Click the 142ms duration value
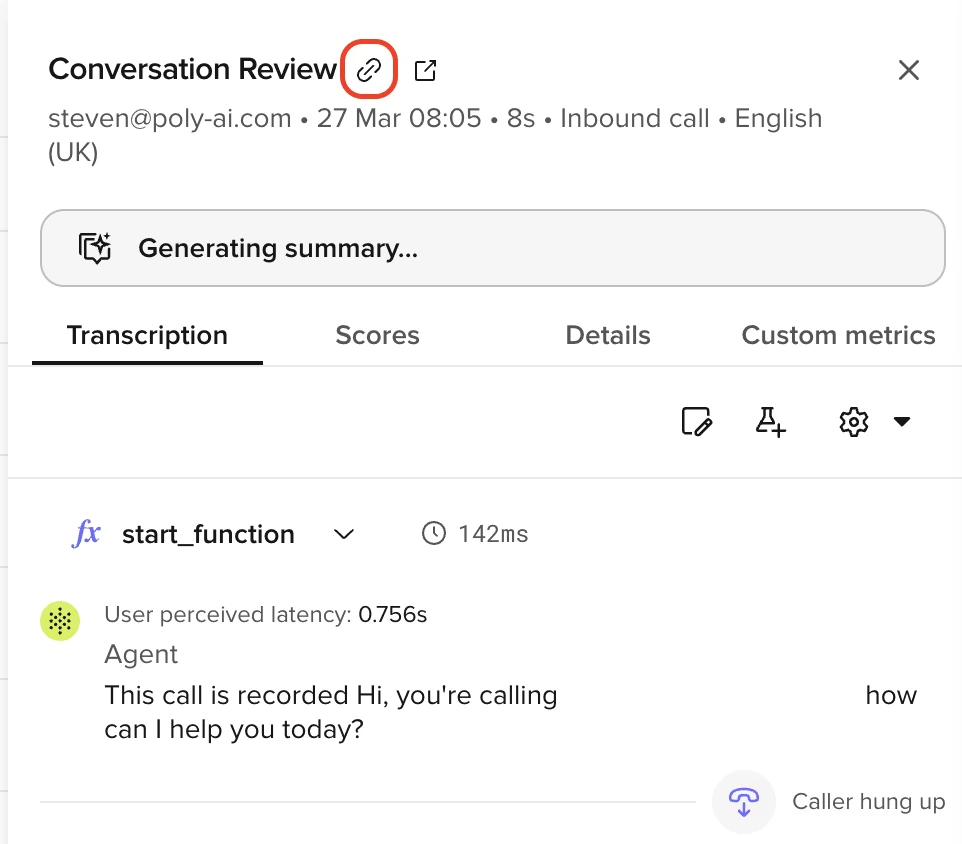The width and height of the screenshot is (962, 844). point(493,534)
